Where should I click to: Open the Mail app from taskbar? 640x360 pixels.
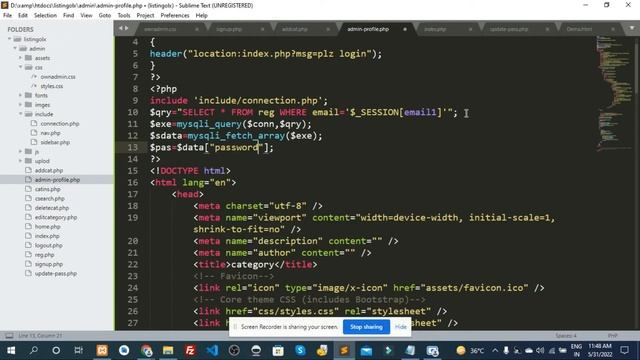click(367, 351)
